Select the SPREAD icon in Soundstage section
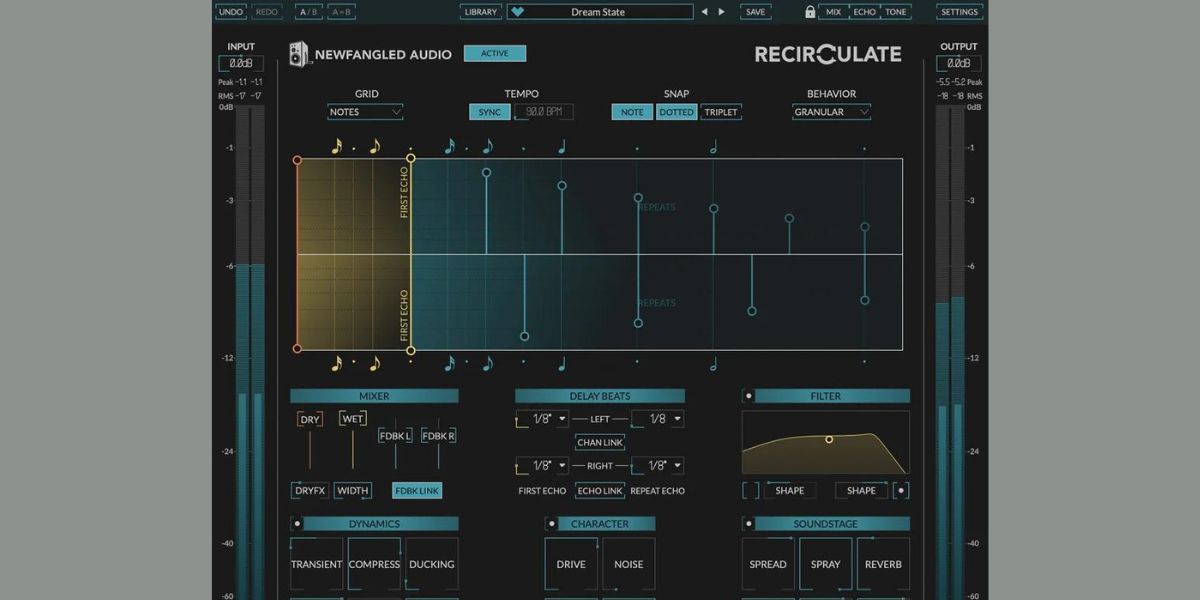This screenshot has width=1200, height=600. (x=768, y=563)
